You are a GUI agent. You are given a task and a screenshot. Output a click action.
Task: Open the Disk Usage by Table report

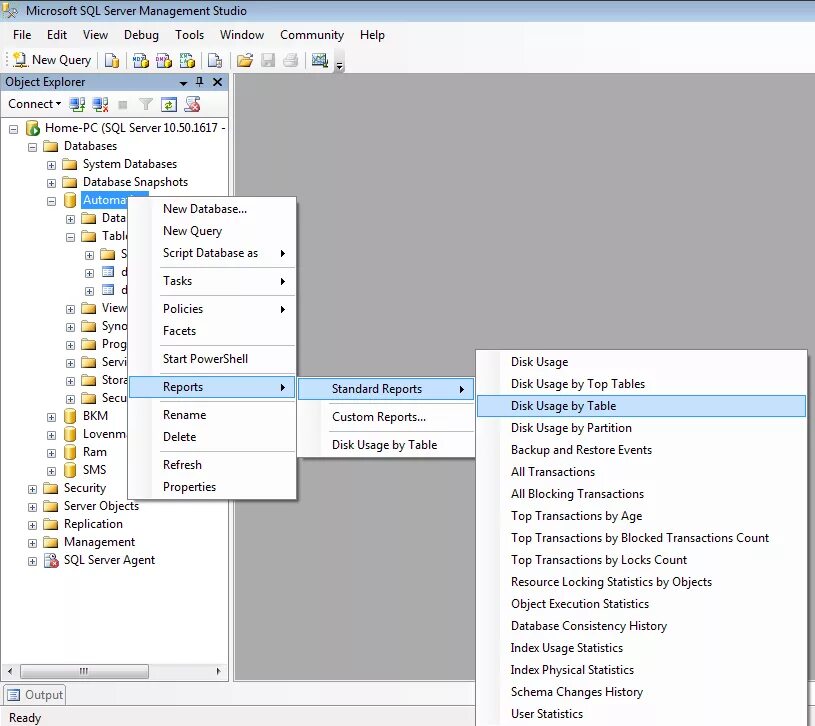(641, 406)
